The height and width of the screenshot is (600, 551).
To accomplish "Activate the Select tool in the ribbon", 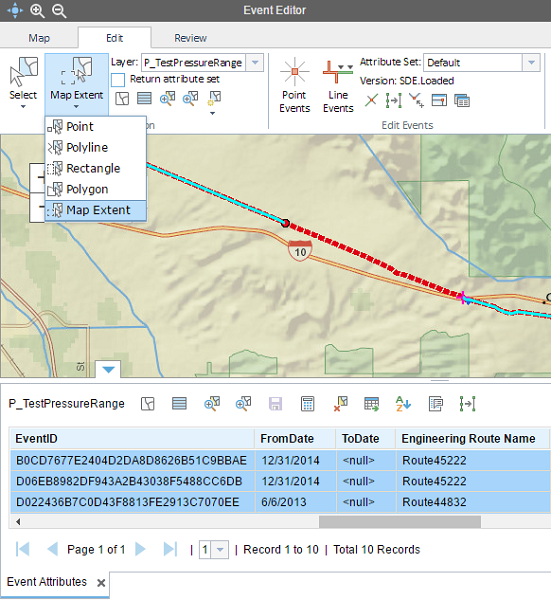I will coord(23,78).
